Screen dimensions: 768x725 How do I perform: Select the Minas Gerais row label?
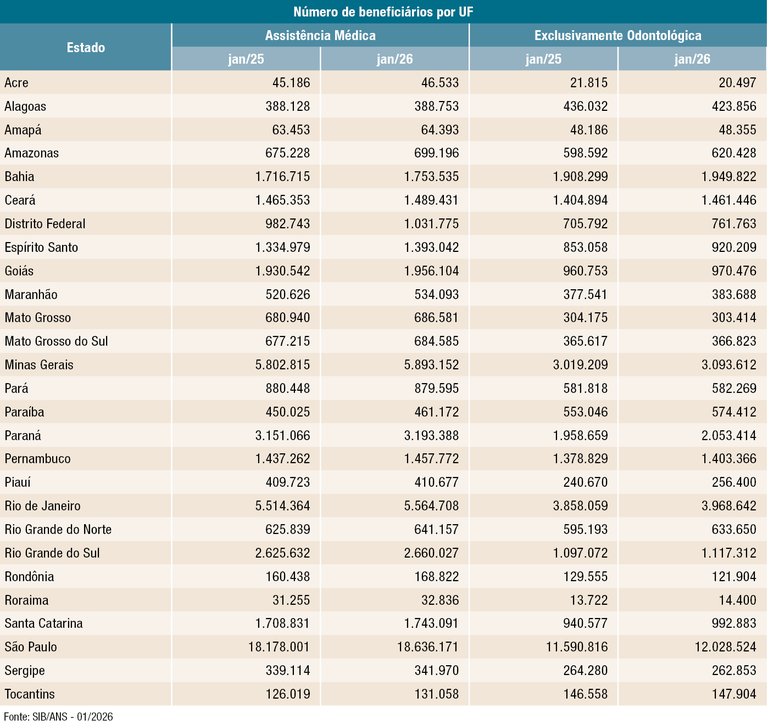[39, 365]
